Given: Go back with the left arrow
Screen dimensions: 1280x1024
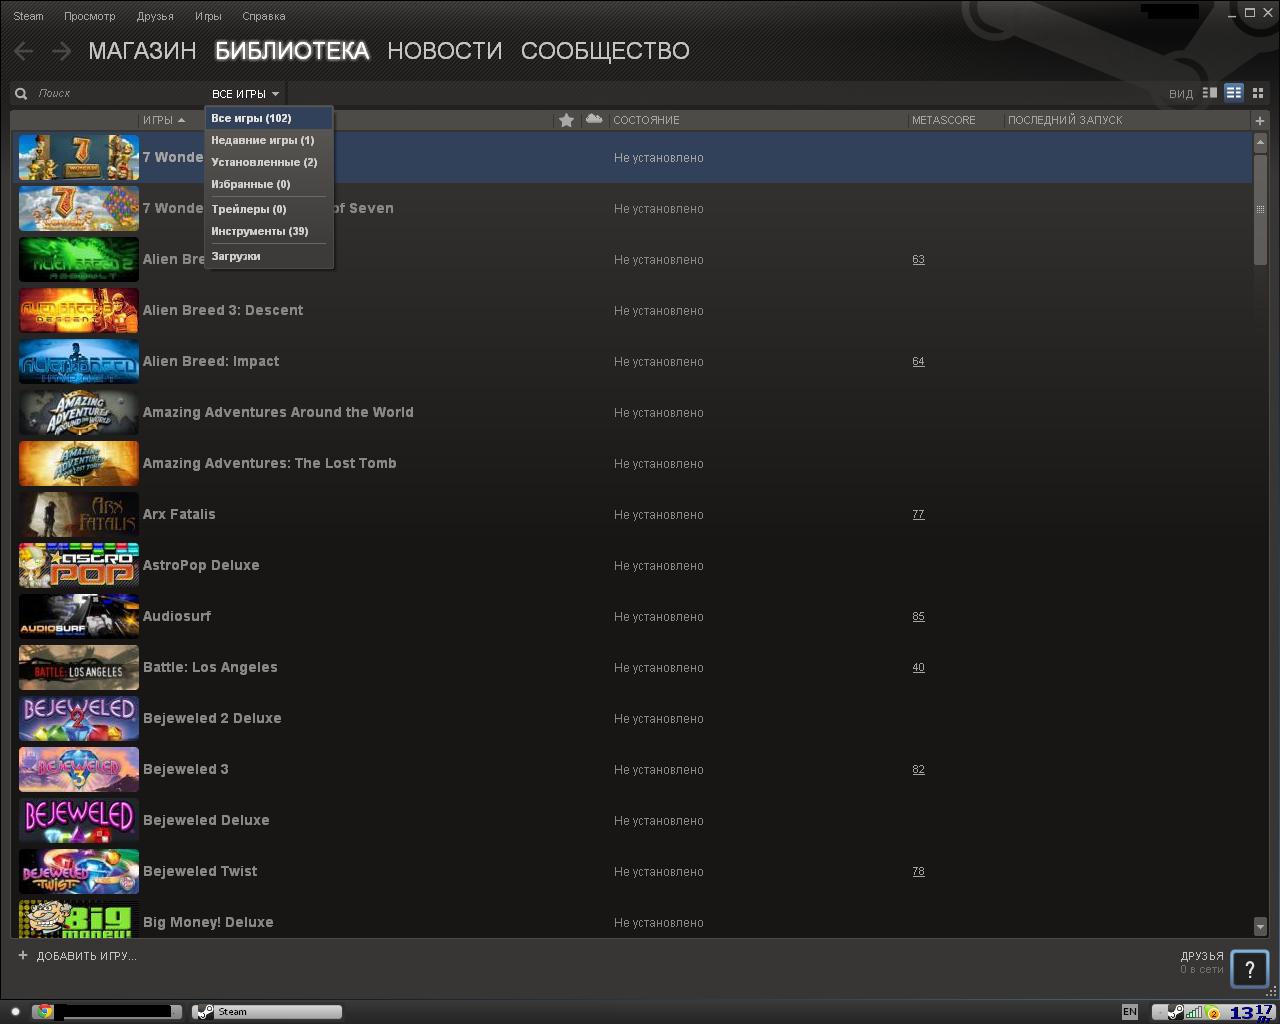Looking at the screenshot, I should (x=24, y=51).
